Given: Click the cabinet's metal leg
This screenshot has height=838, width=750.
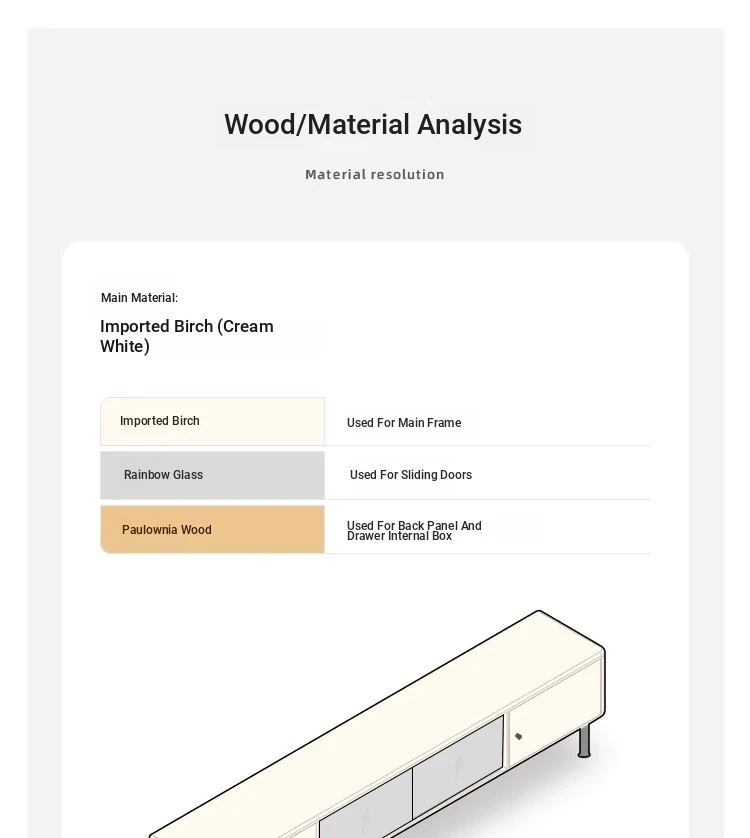Looking at the screenshot, I should [x=585, y=740].
